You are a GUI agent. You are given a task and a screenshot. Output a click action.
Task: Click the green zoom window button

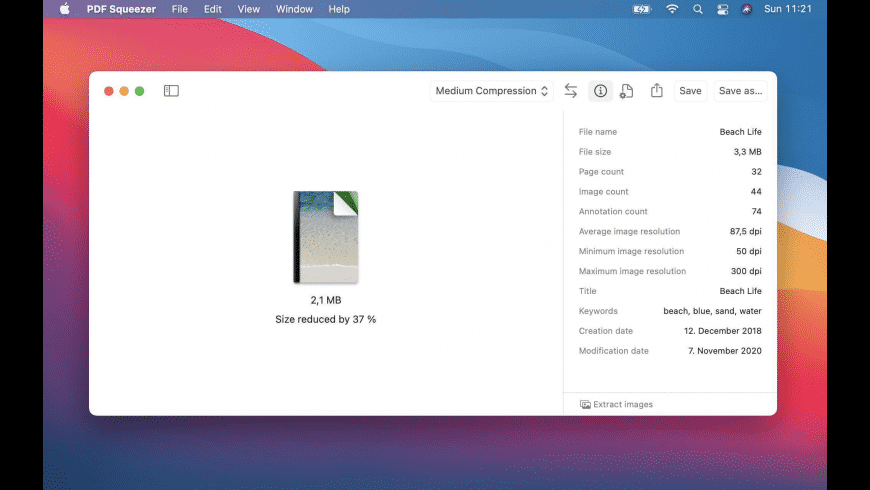point(140,91)
